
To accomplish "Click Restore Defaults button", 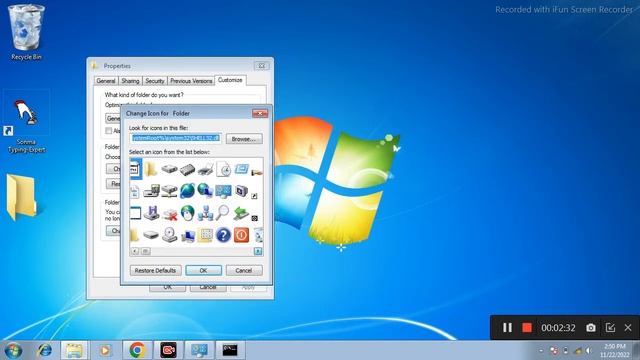I will [156, 270].
